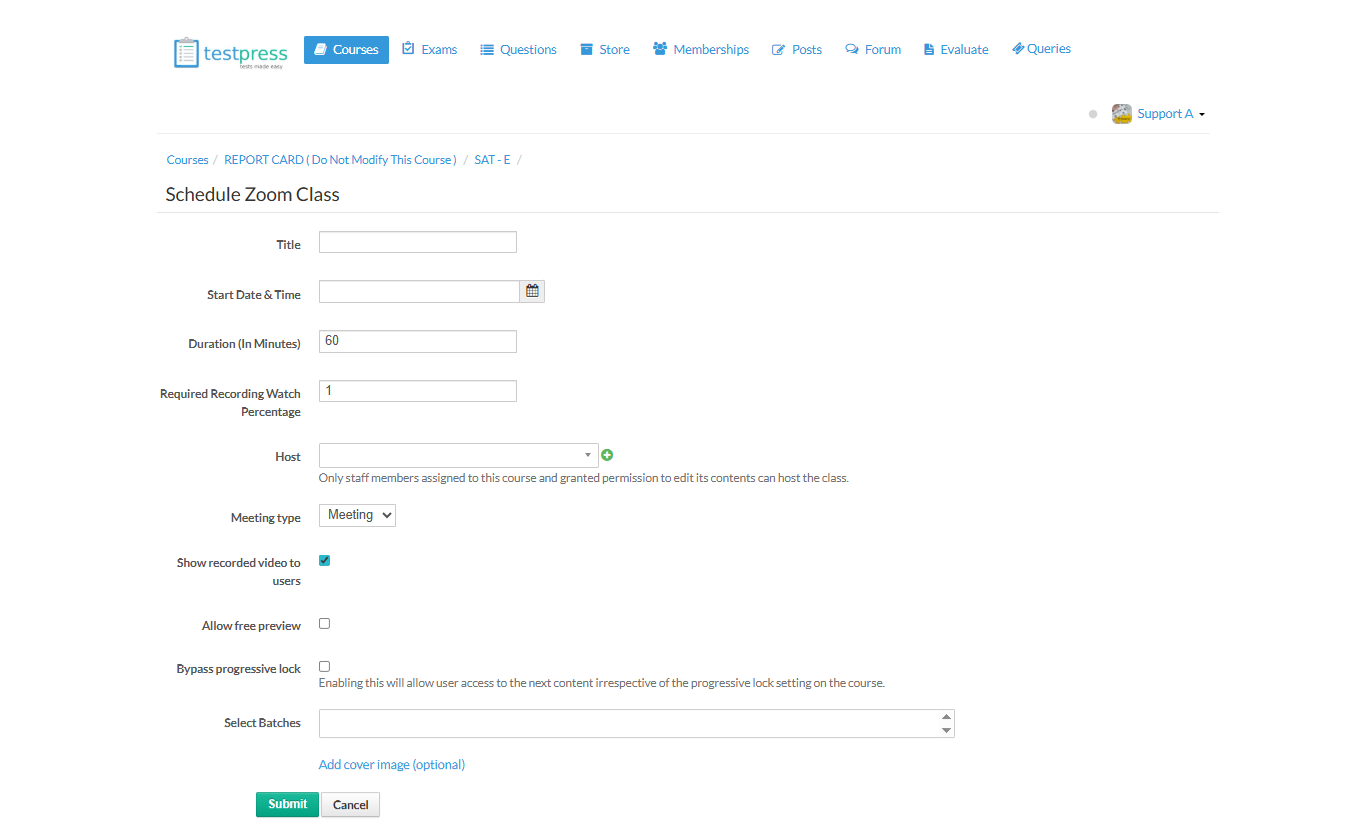
Task: Open the Memberships menu
Action: [701, 49]
